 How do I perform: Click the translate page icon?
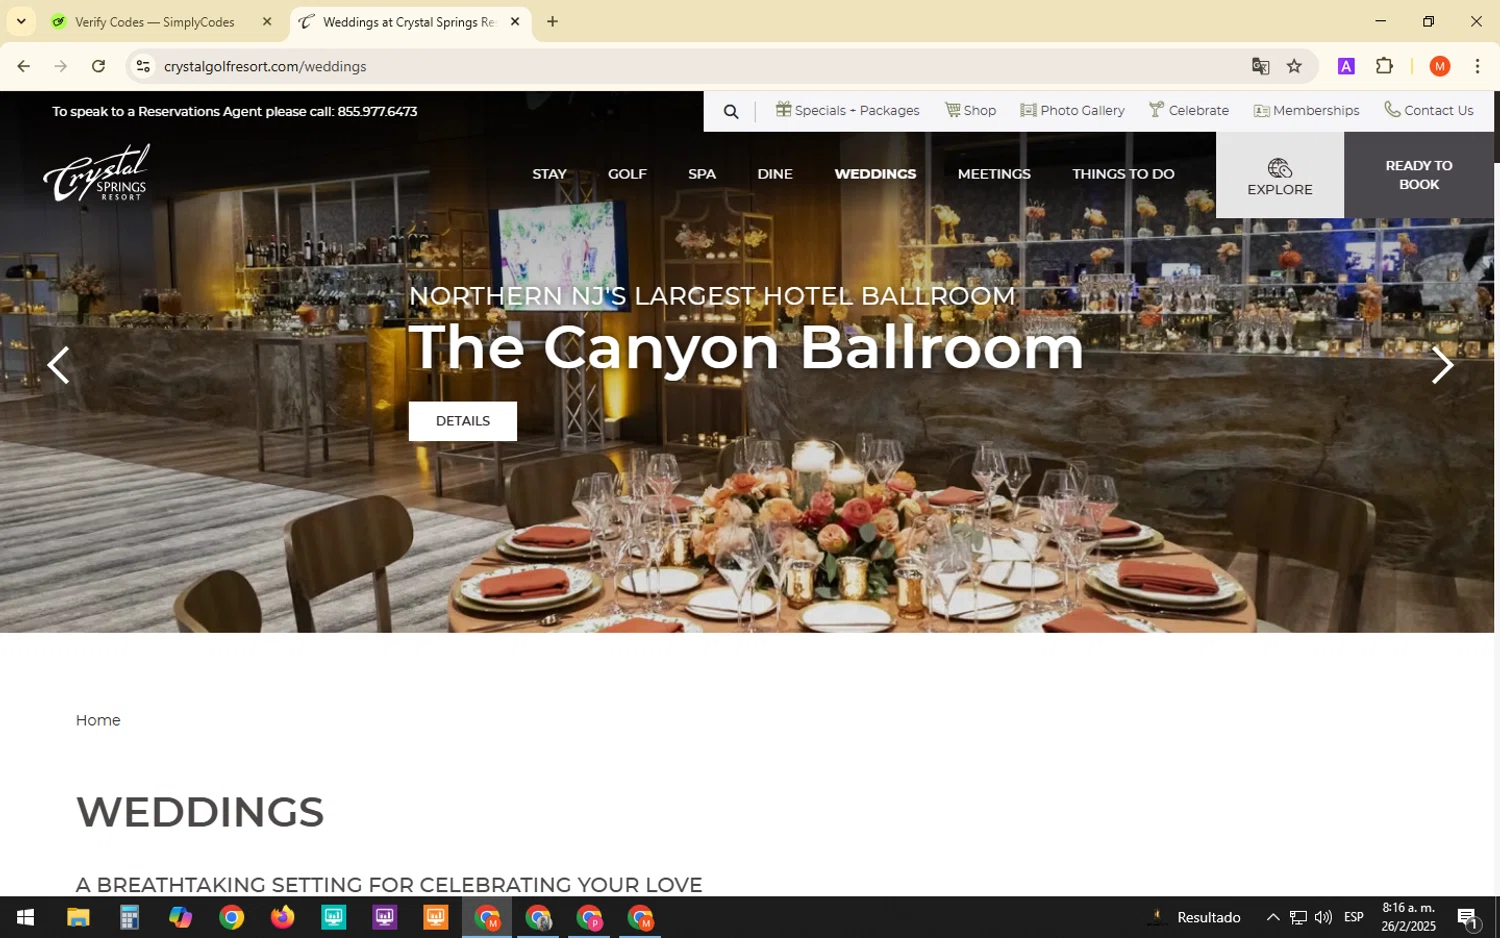pos(1260,66)
